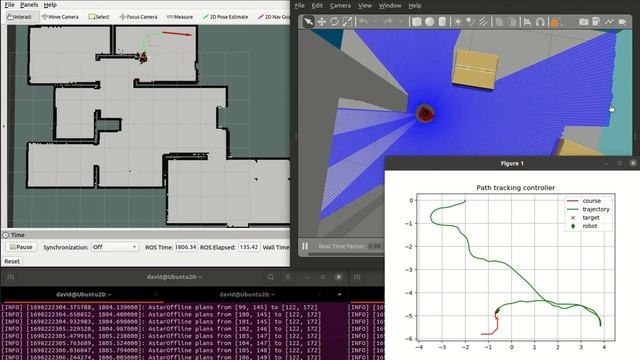The height and width of the screenshot is (360, 640).
Task: Click the Gazebo video record icon
Action: coord(622,22)
